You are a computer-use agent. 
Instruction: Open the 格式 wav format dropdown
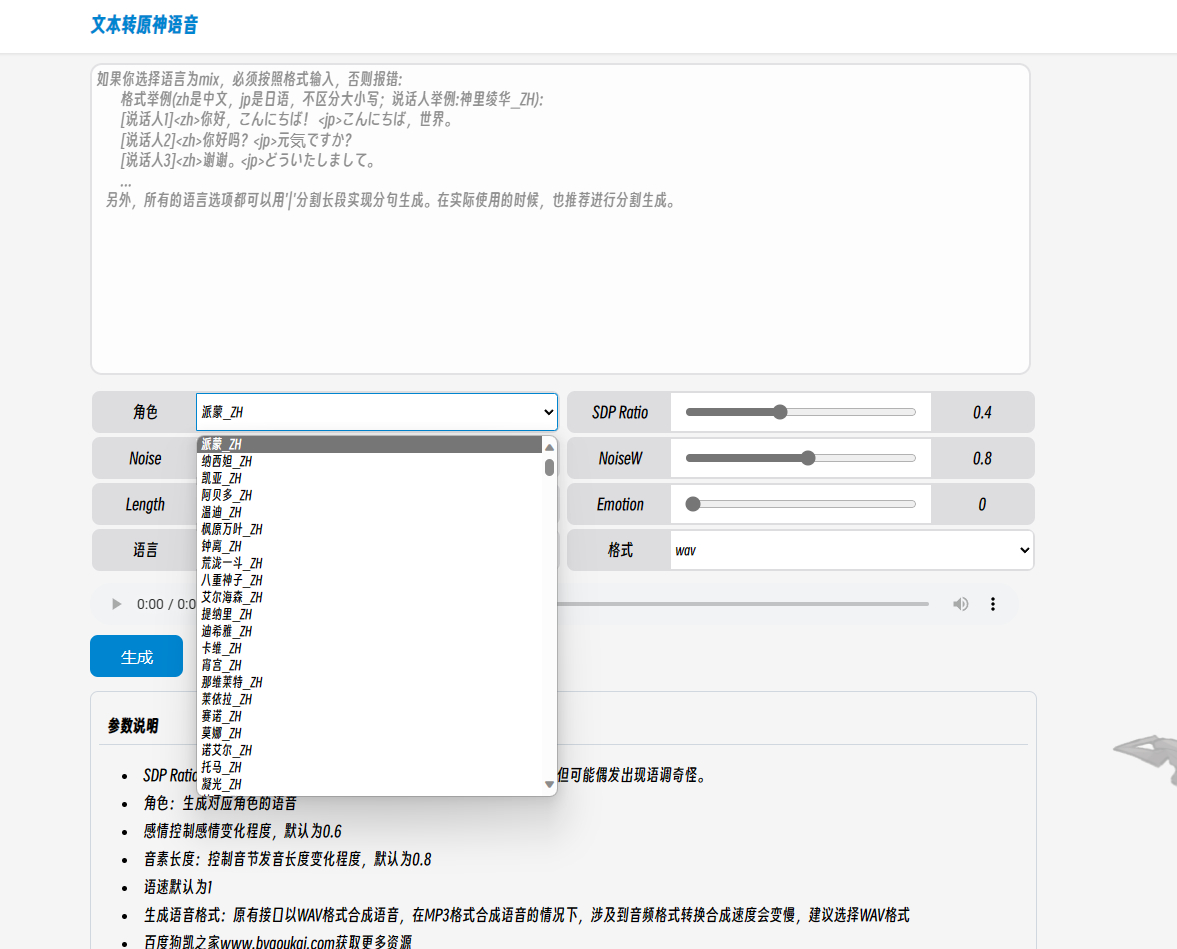click(852, 550)
